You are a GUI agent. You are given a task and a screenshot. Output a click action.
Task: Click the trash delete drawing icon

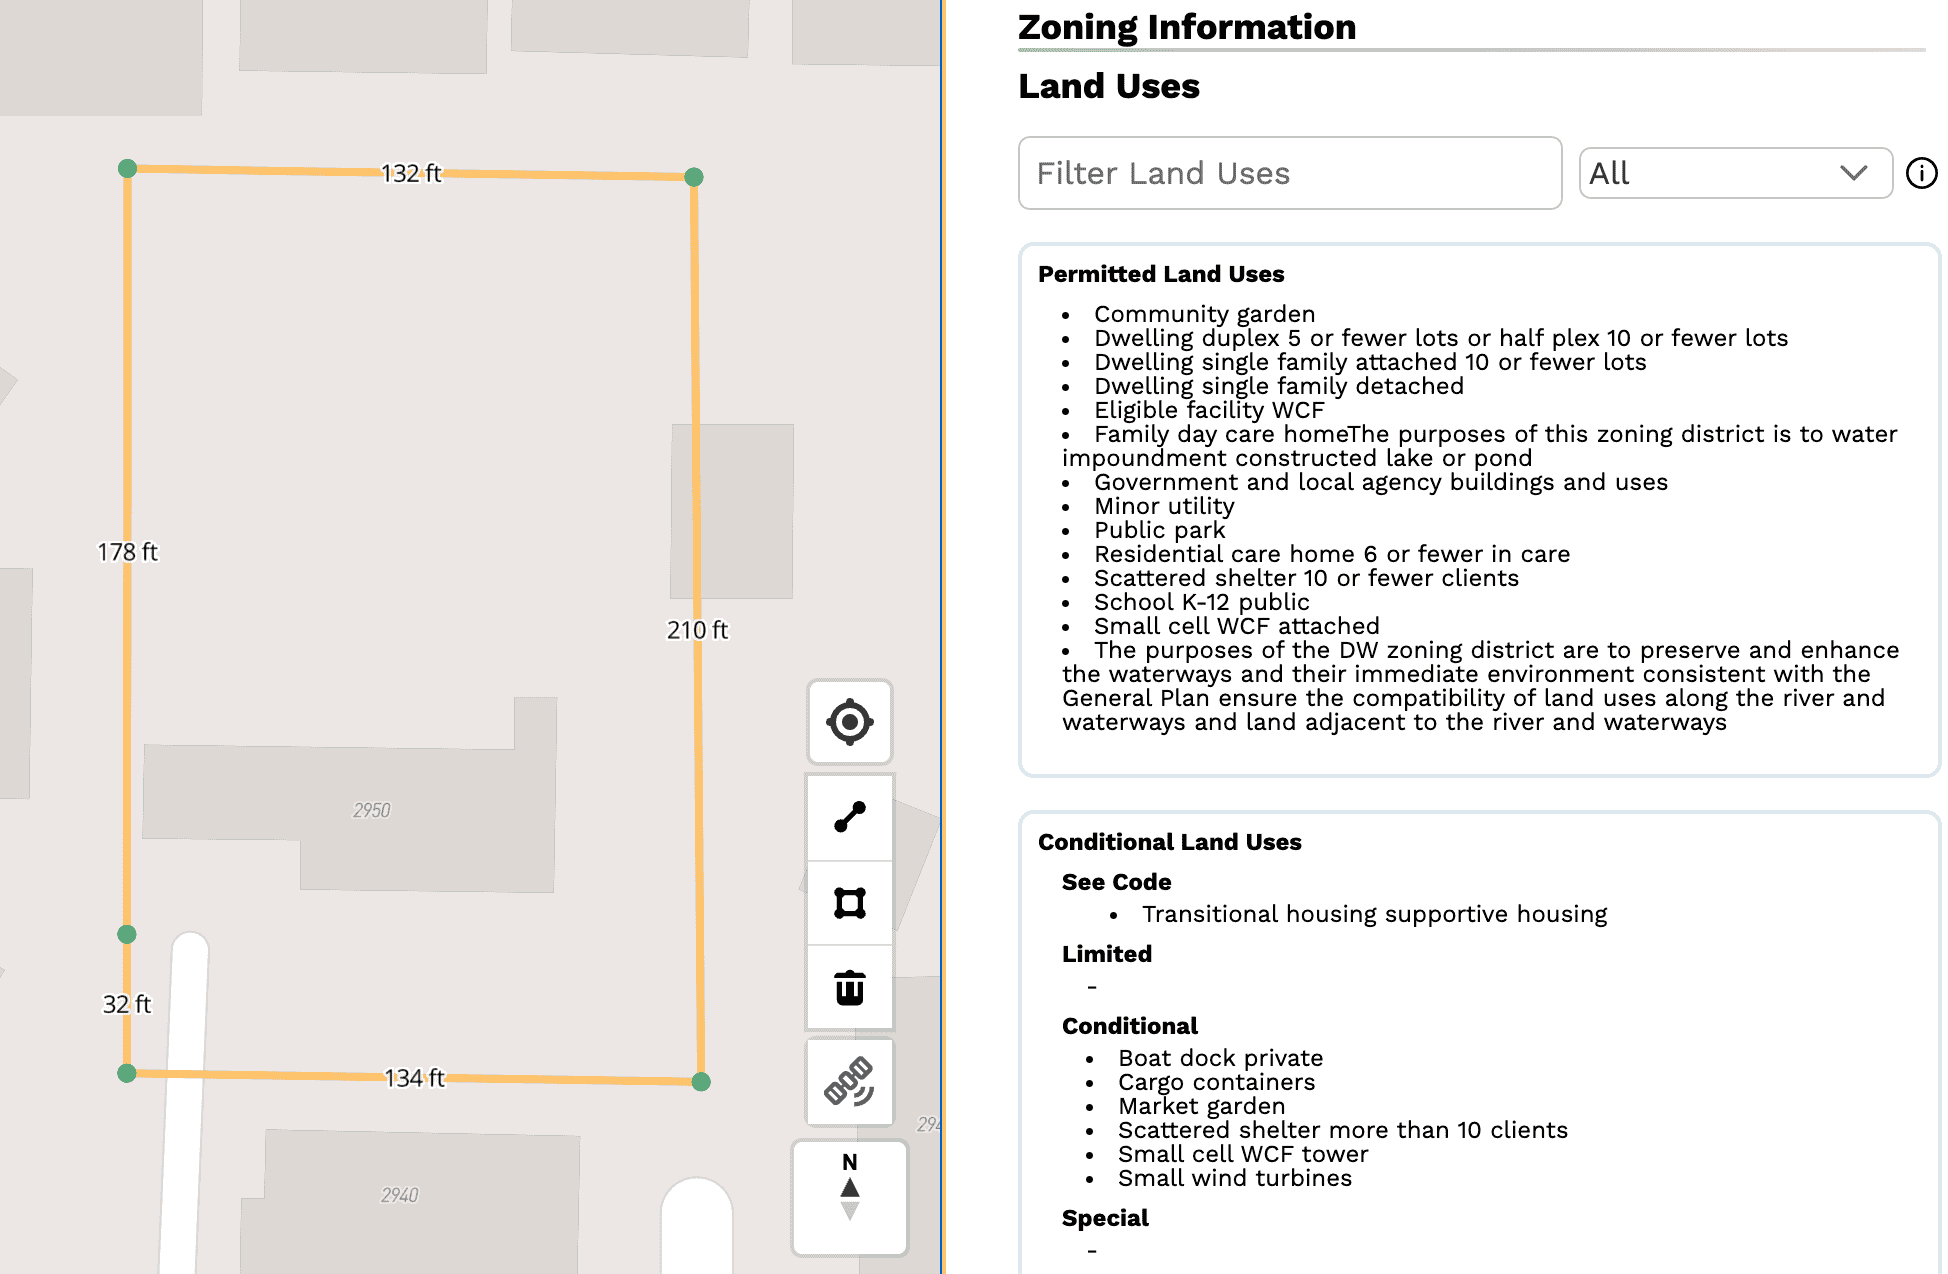(849, 988)
